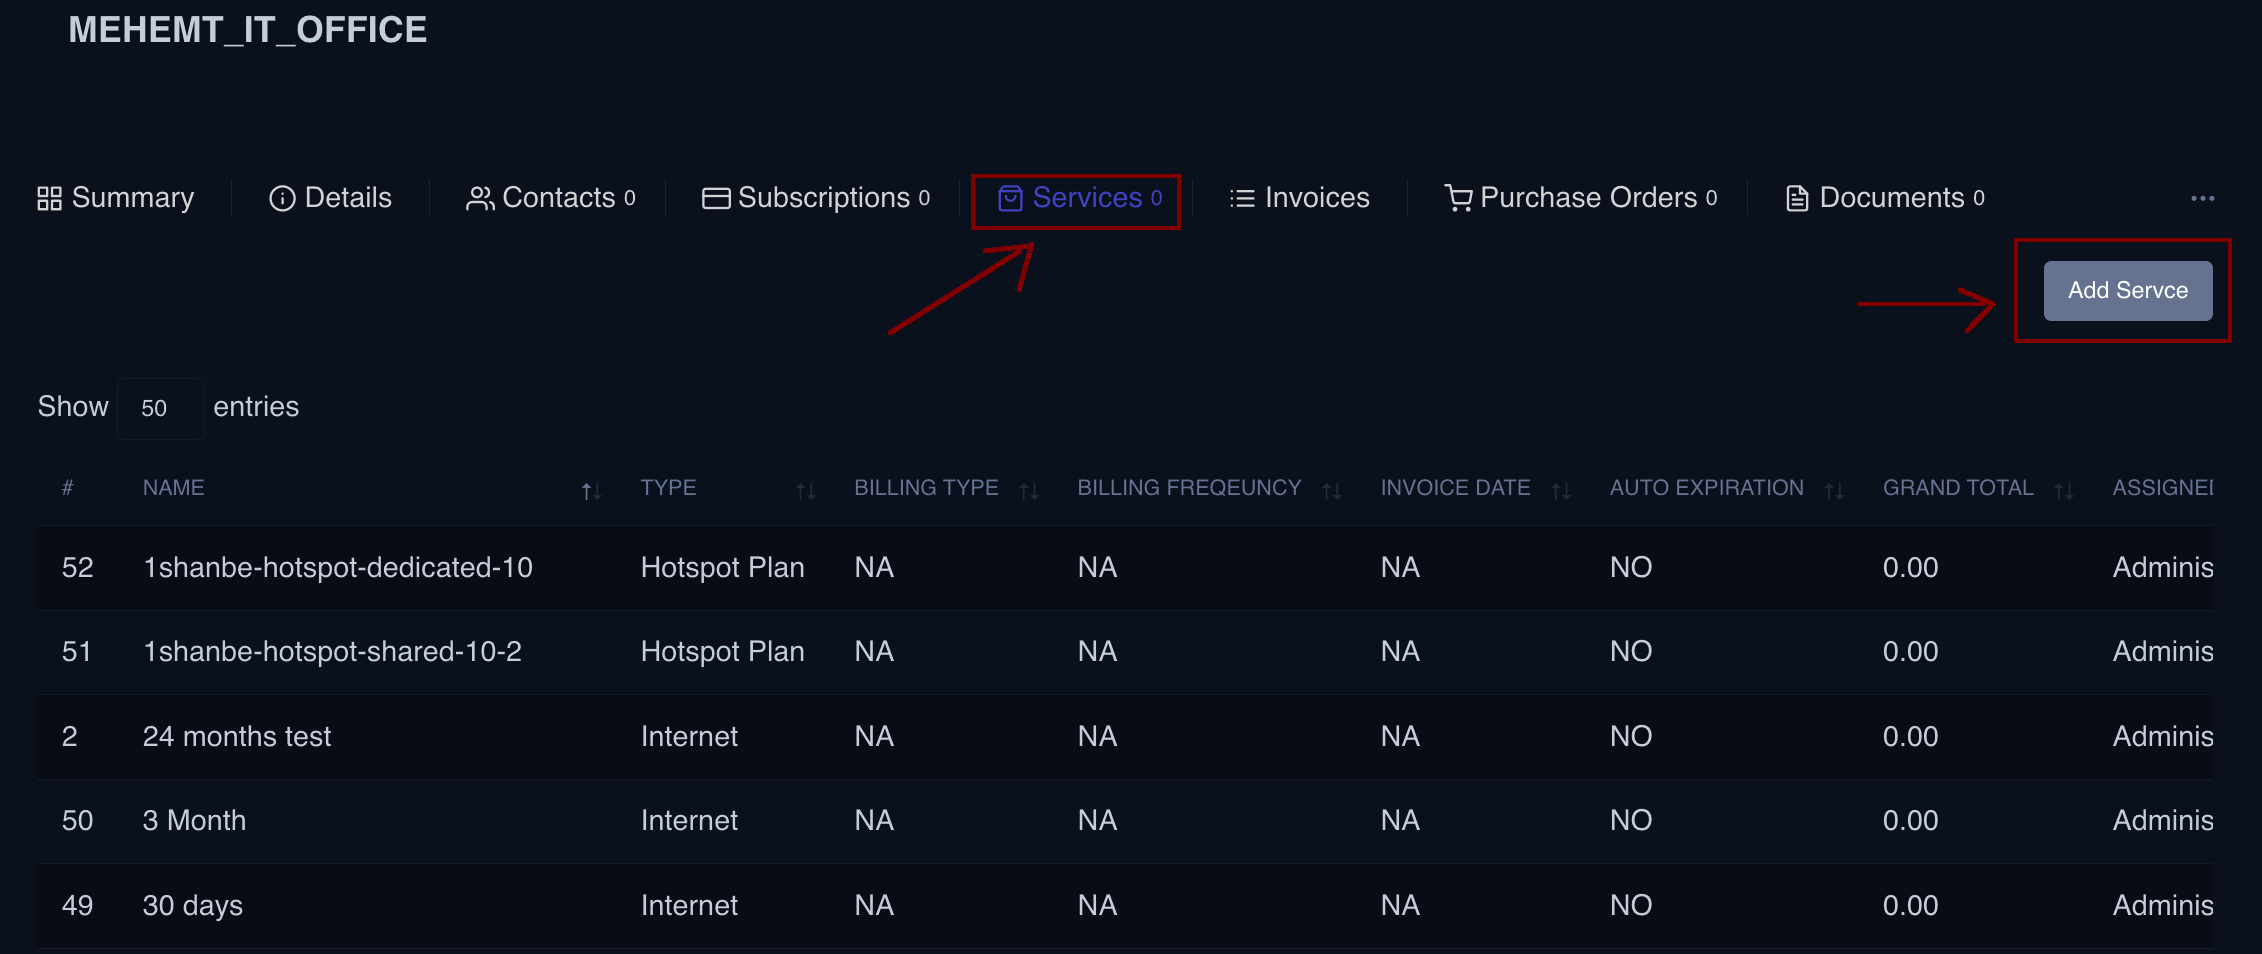Click the Contacts people icon
The height and width of the screenshot is (954, 2262).
pos(480,199)
